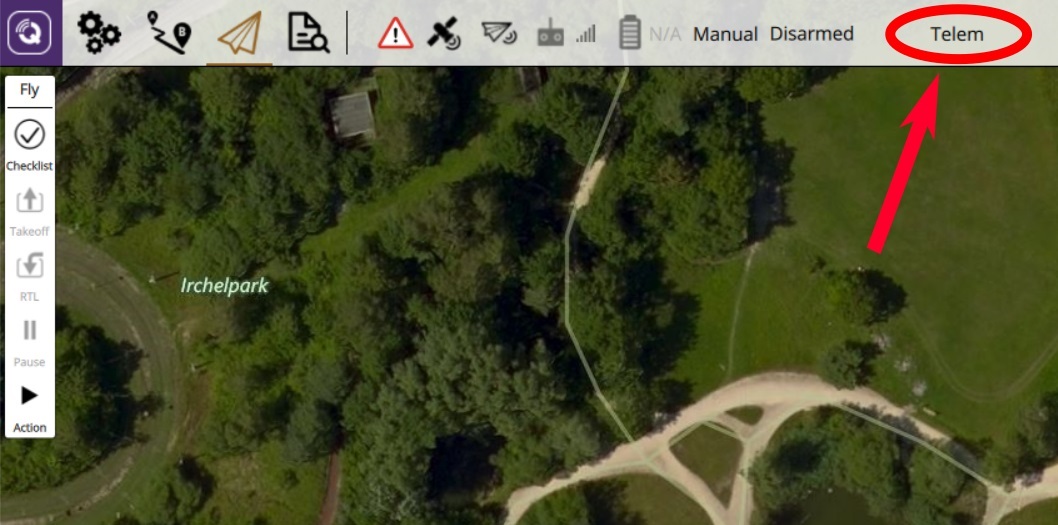Click the QGroundControl logo icon

point(30,33)
